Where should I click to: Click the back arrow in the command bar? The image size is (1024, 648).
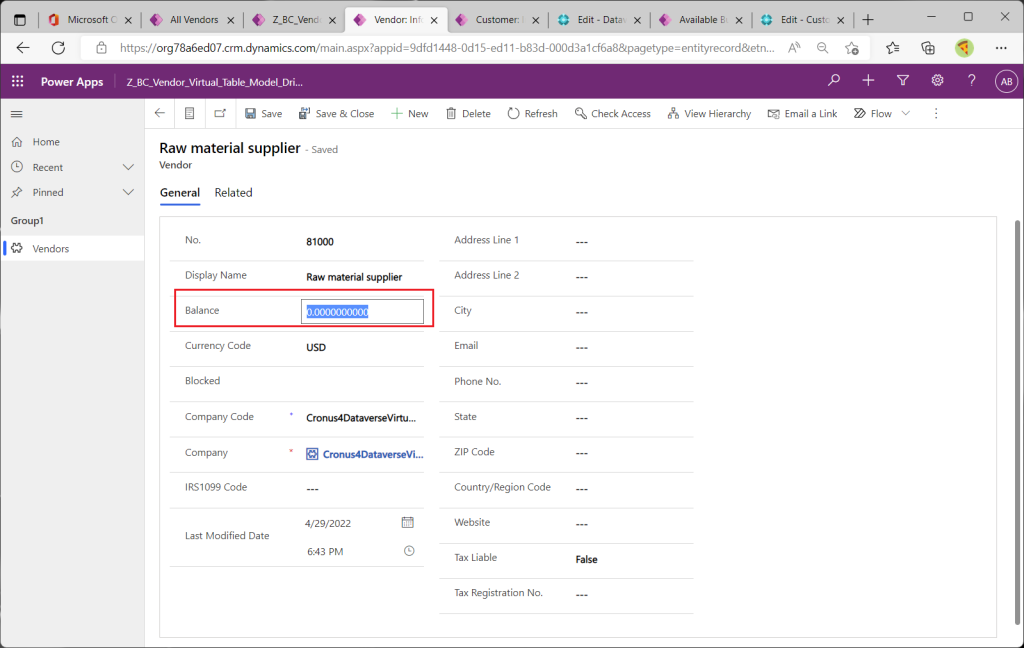(159, 113)
